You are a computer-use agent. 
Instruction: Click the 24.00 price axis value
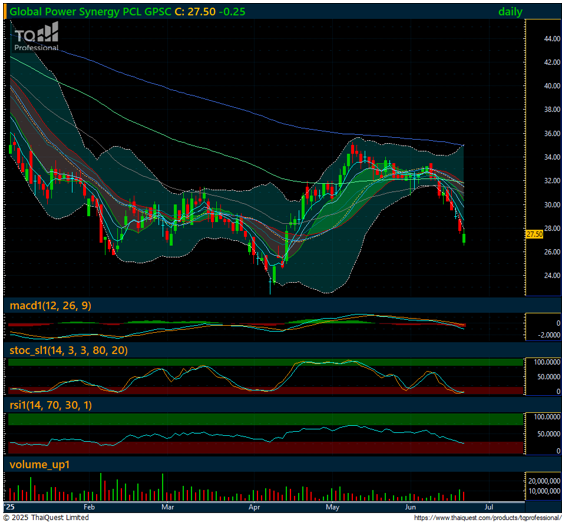click(552, 276)
